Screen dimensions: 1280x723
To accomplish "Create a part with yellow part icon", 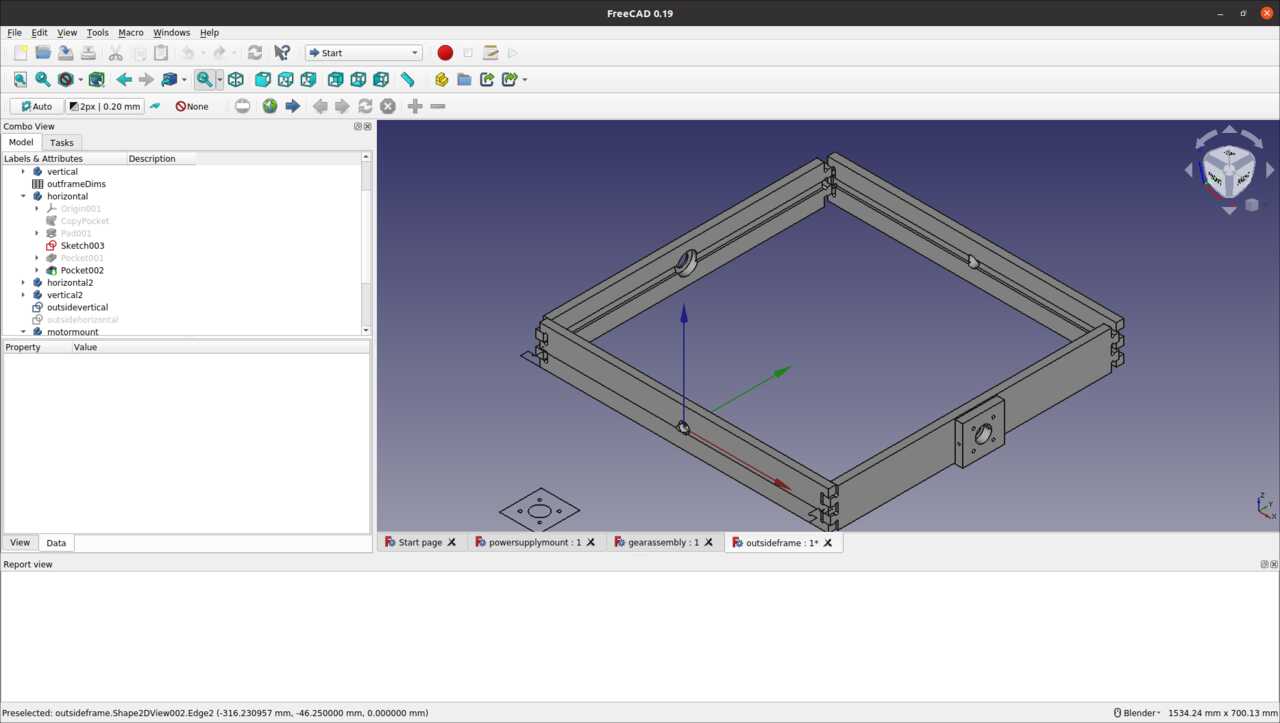I will tap(441, 79).
